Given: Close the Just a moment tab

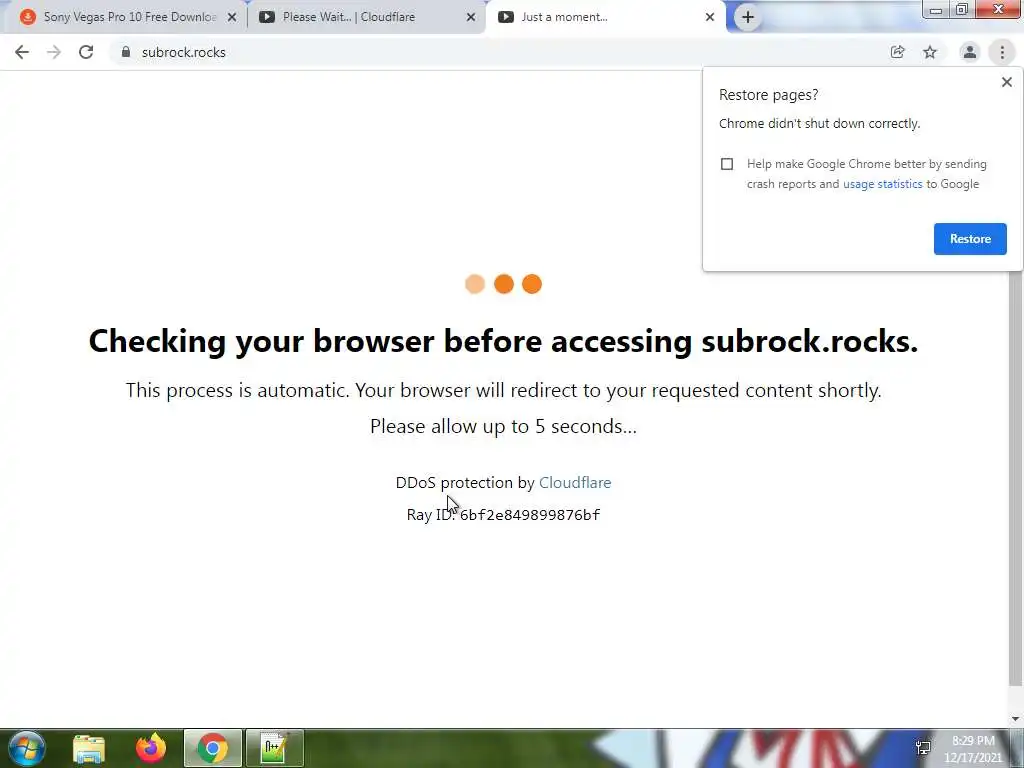Looking at the screenshot, I should pyautogui.click(x=710, y=18).
